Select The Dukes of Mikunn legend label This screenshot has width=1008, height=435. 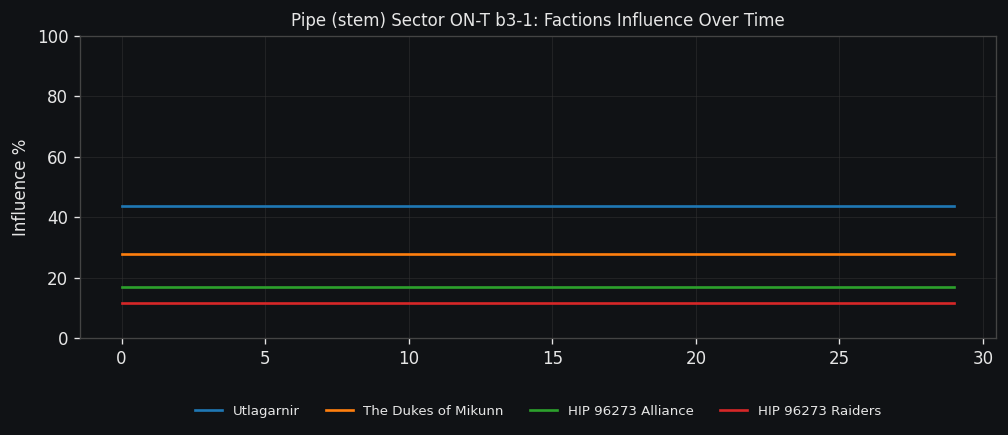pyautogui.click(x=432, y=411)
